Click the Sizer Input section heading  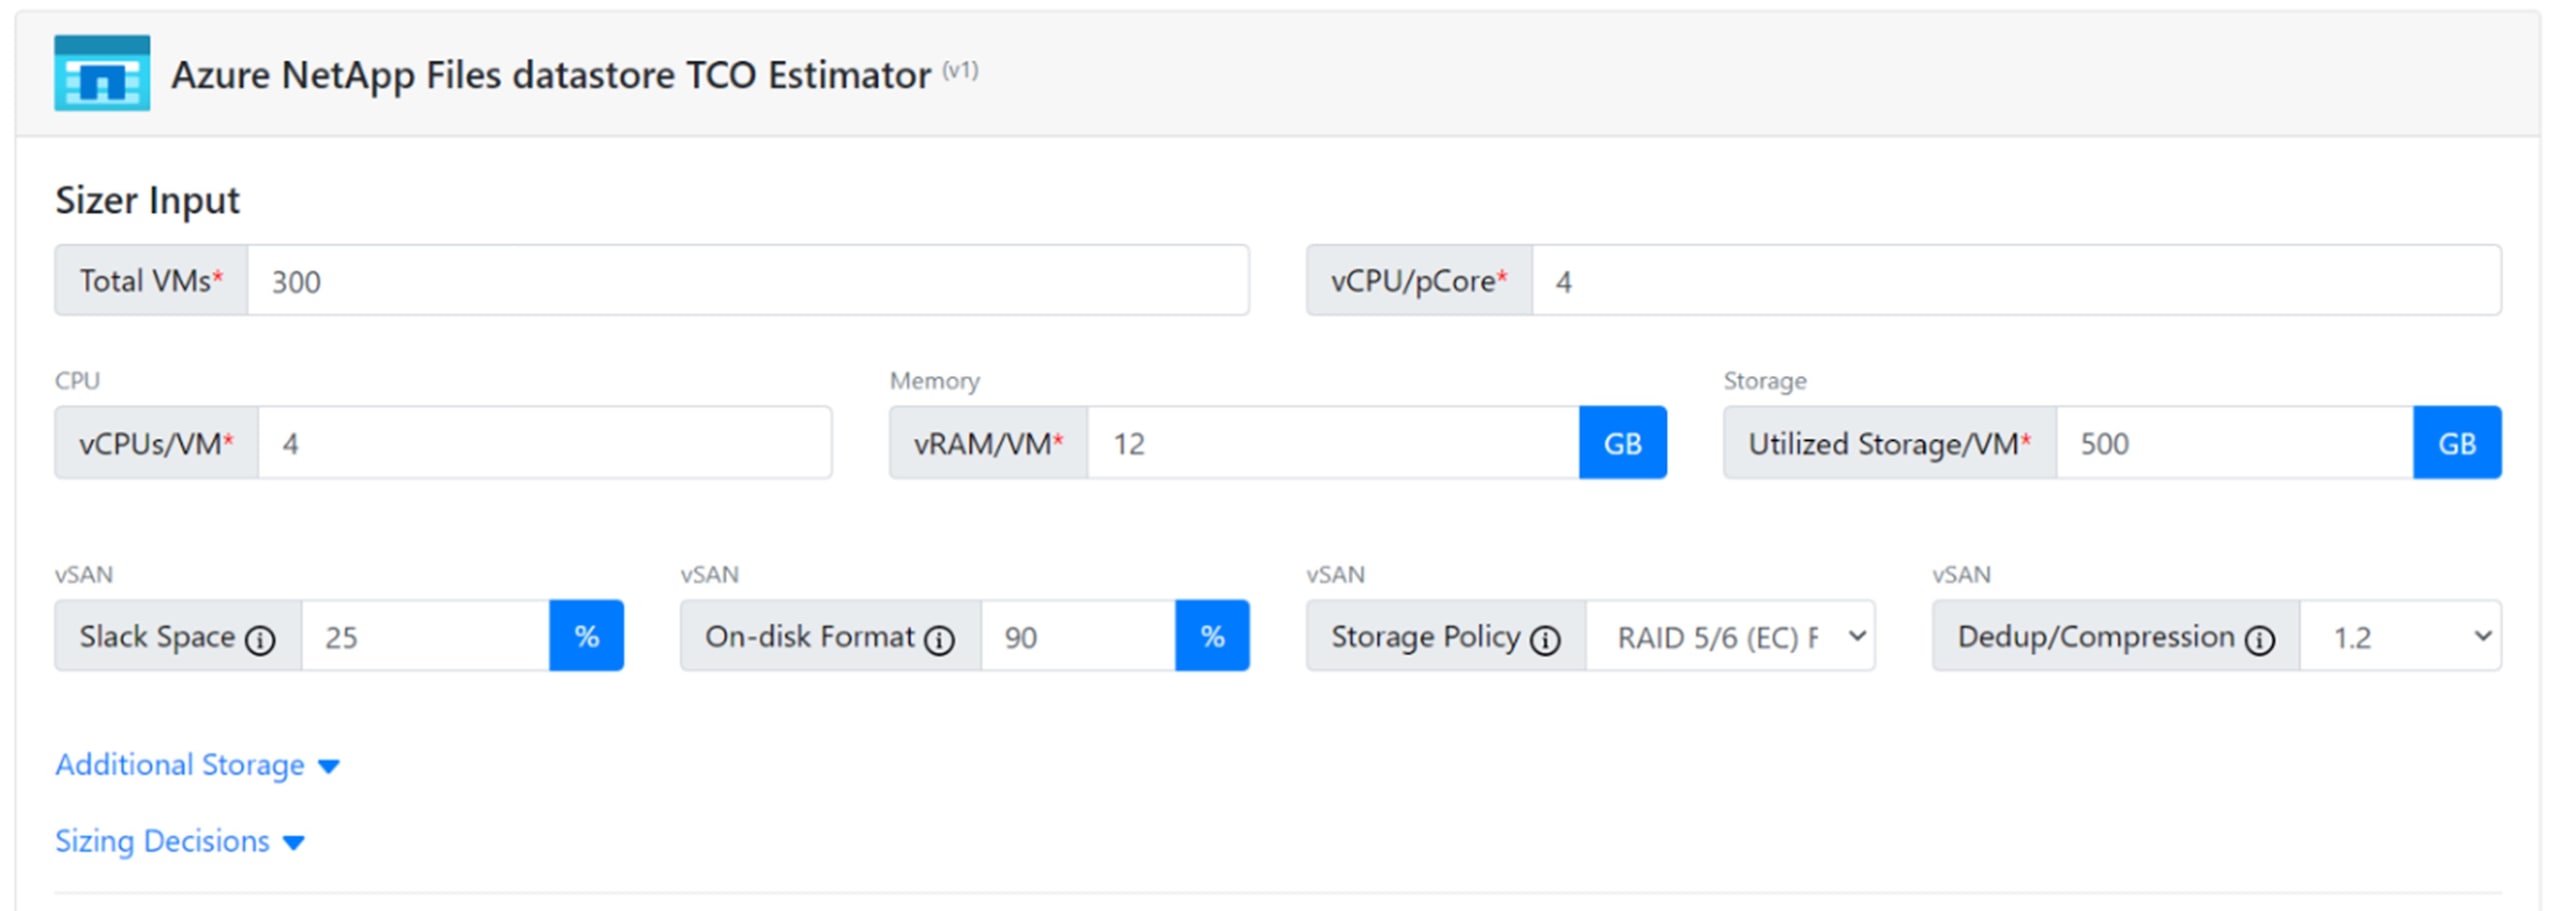(147, 199)
